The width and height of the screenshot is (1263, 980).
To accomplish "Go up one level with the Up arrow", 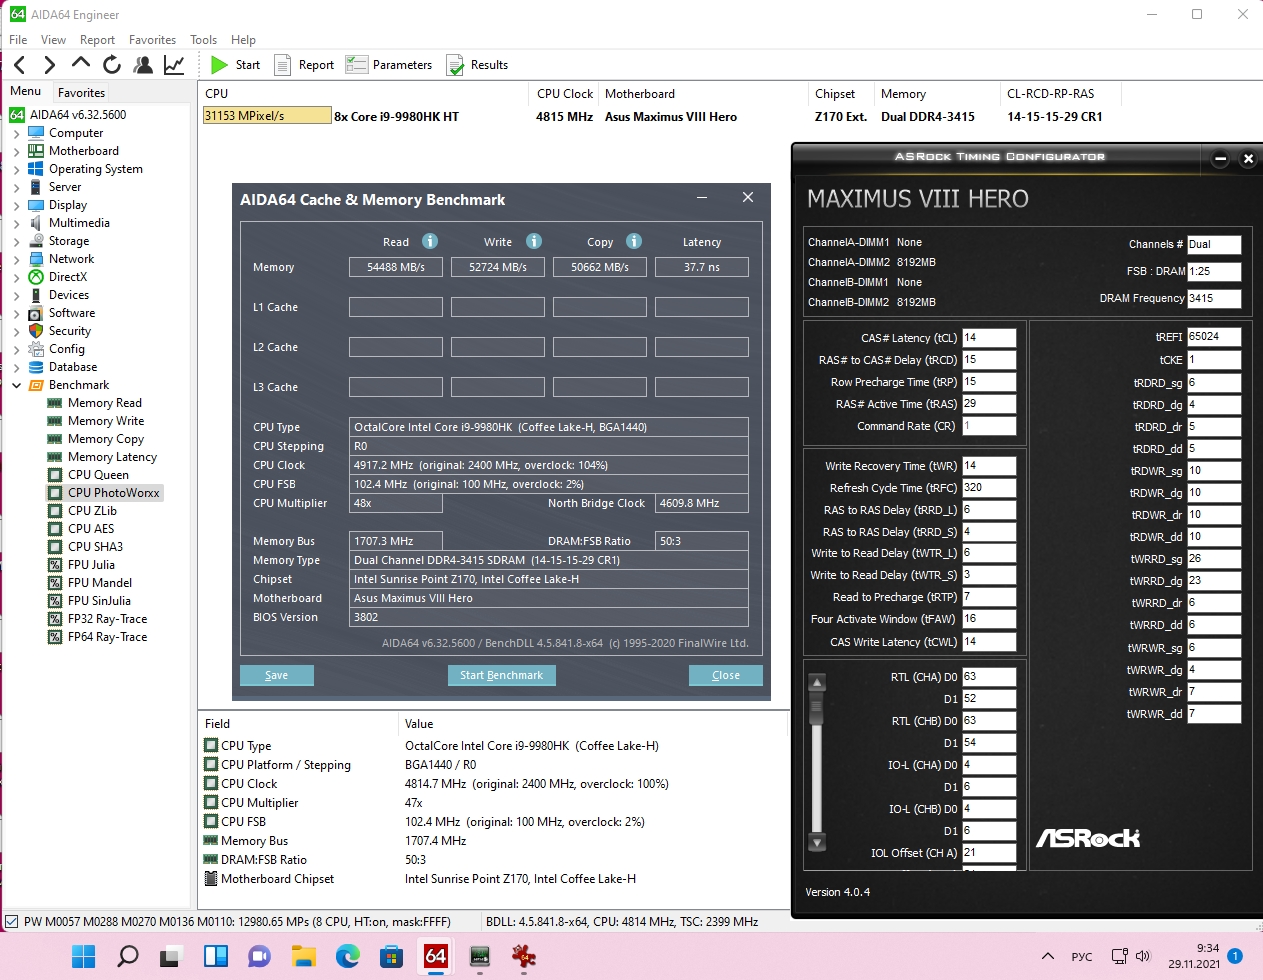I will tap(80, 64).
